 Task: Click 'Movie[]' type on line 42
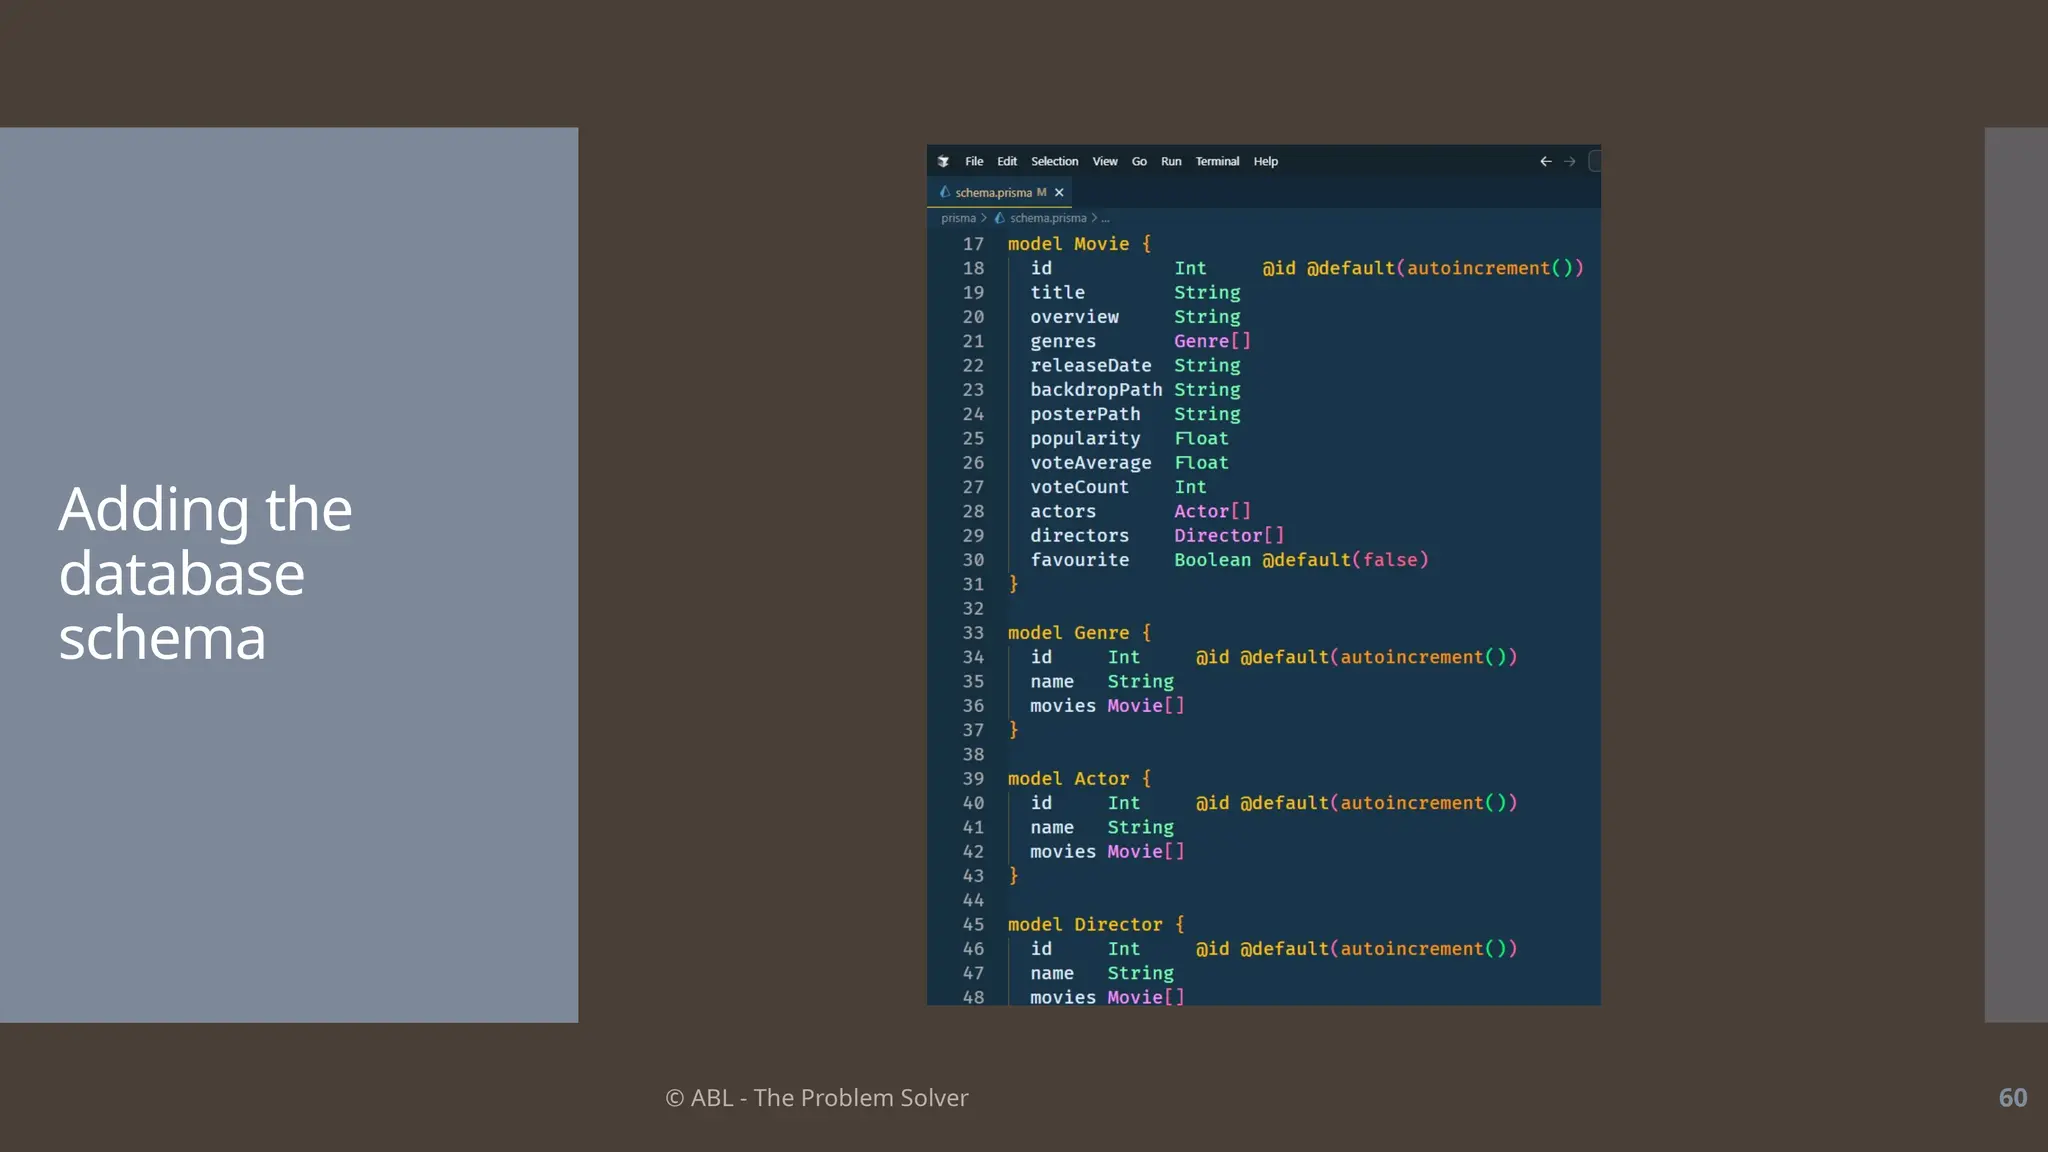pos(1146,852)
